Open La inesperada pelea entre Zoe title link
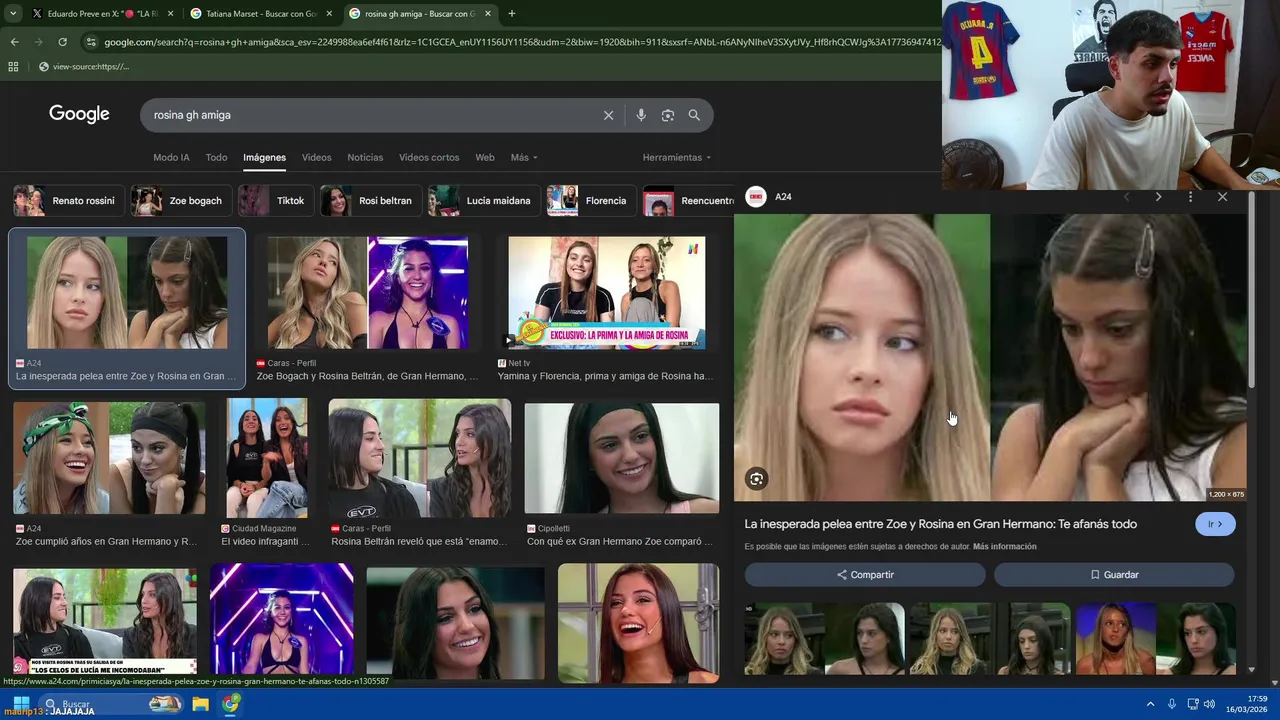The image size is (1280, 720). [x=940, y=524]
